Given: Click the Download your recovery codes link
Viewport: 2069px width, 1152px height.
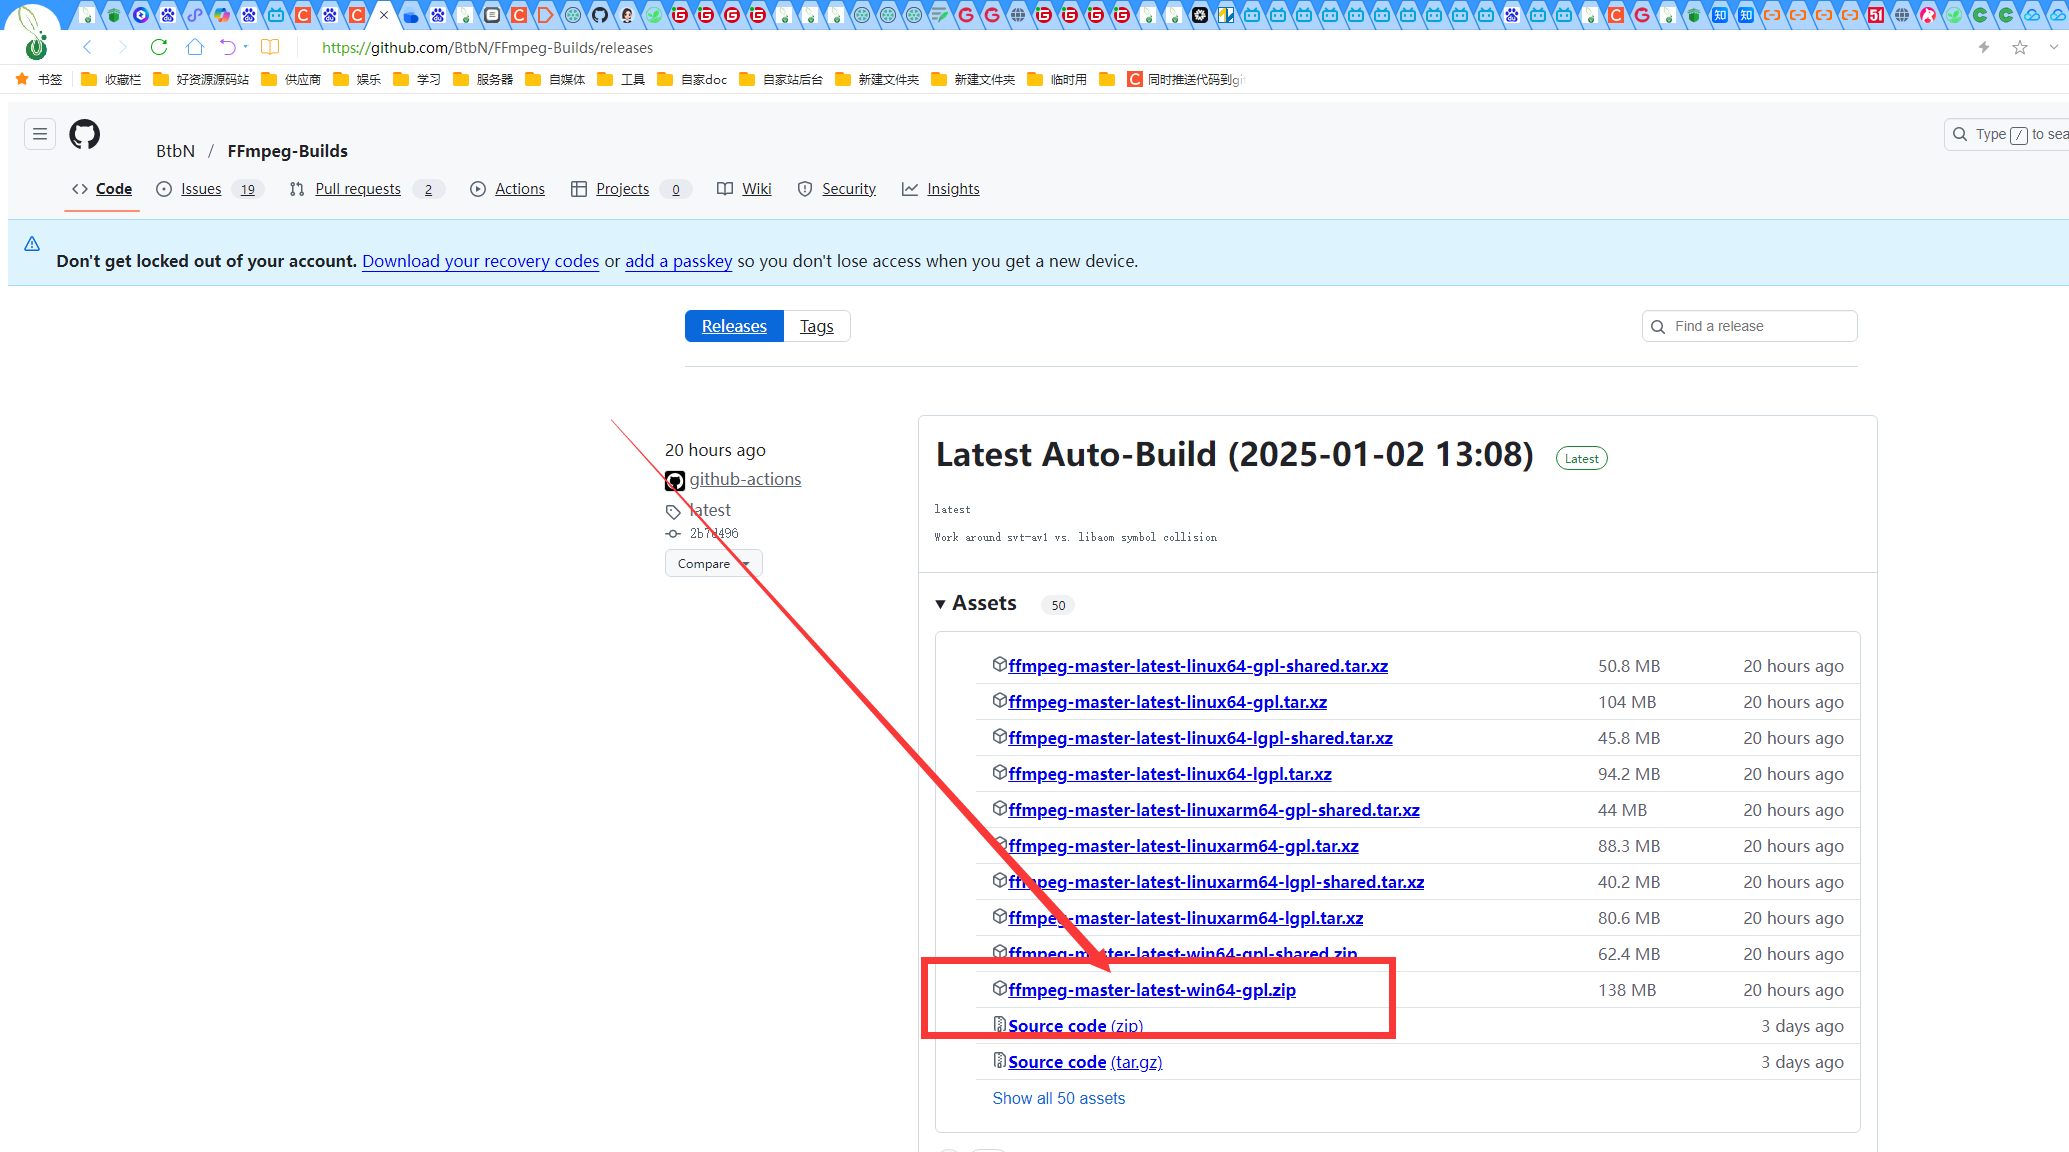Looking at the screenshot, I should pos(480,261).
